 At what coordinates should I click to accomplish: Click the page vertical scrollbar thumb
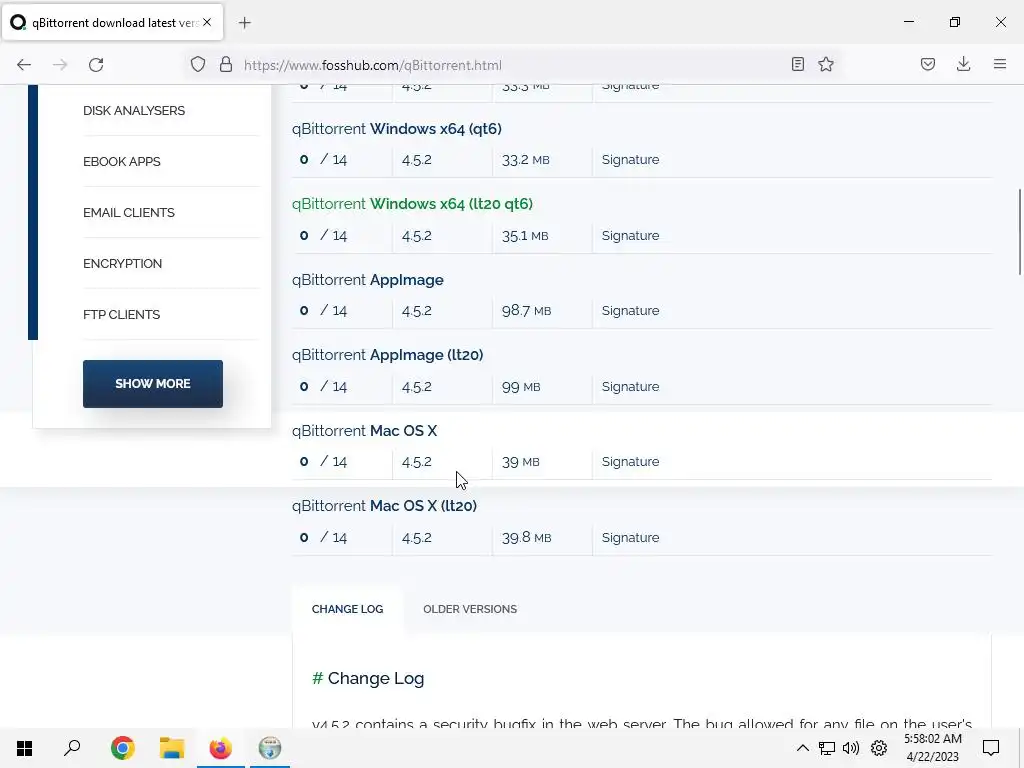(x=1019, y=232)
